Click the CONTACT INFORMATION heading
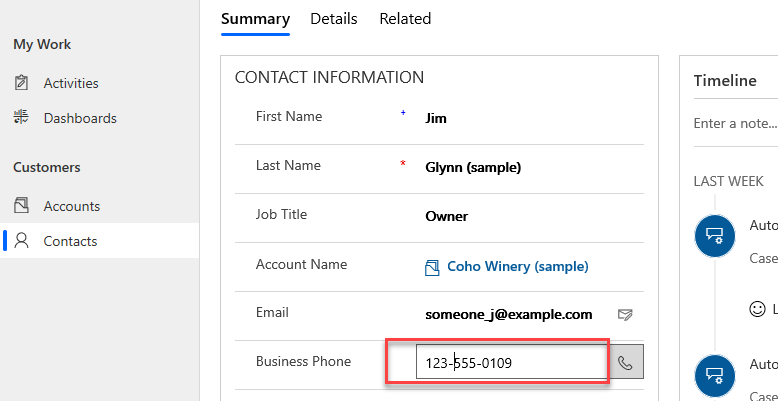 [x=329, y=78]
